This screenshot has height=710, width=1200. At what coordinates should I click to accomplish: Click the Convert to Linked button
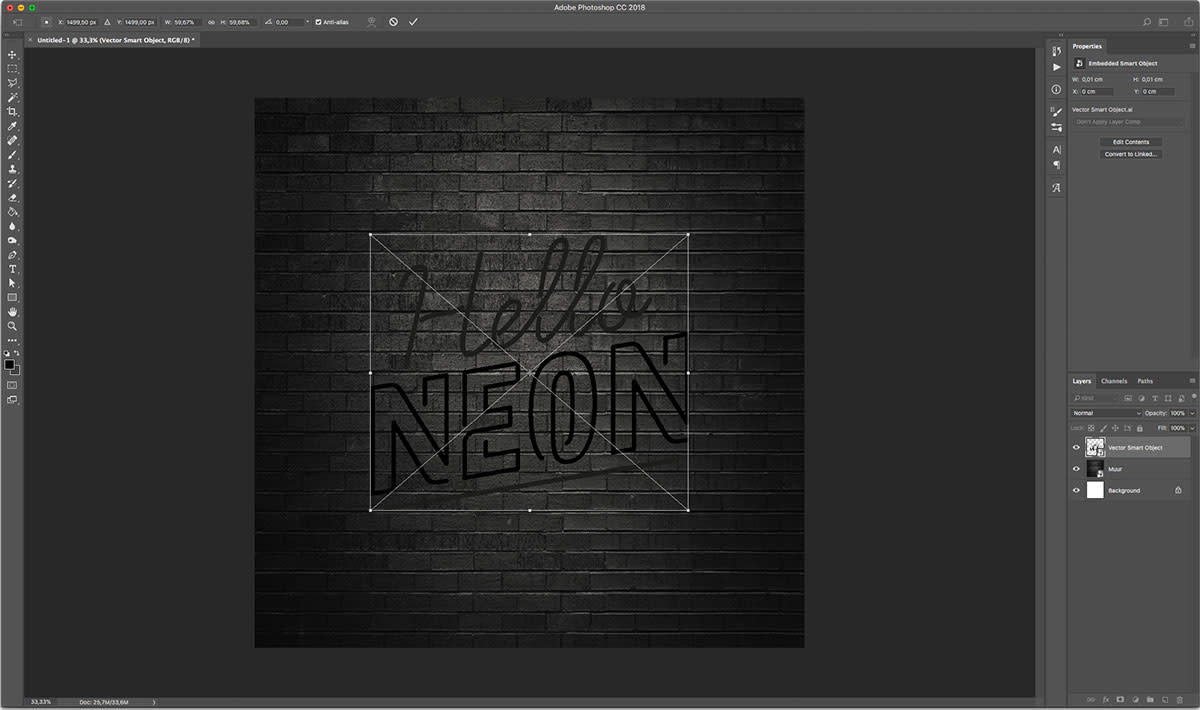tap(1131, 154)
